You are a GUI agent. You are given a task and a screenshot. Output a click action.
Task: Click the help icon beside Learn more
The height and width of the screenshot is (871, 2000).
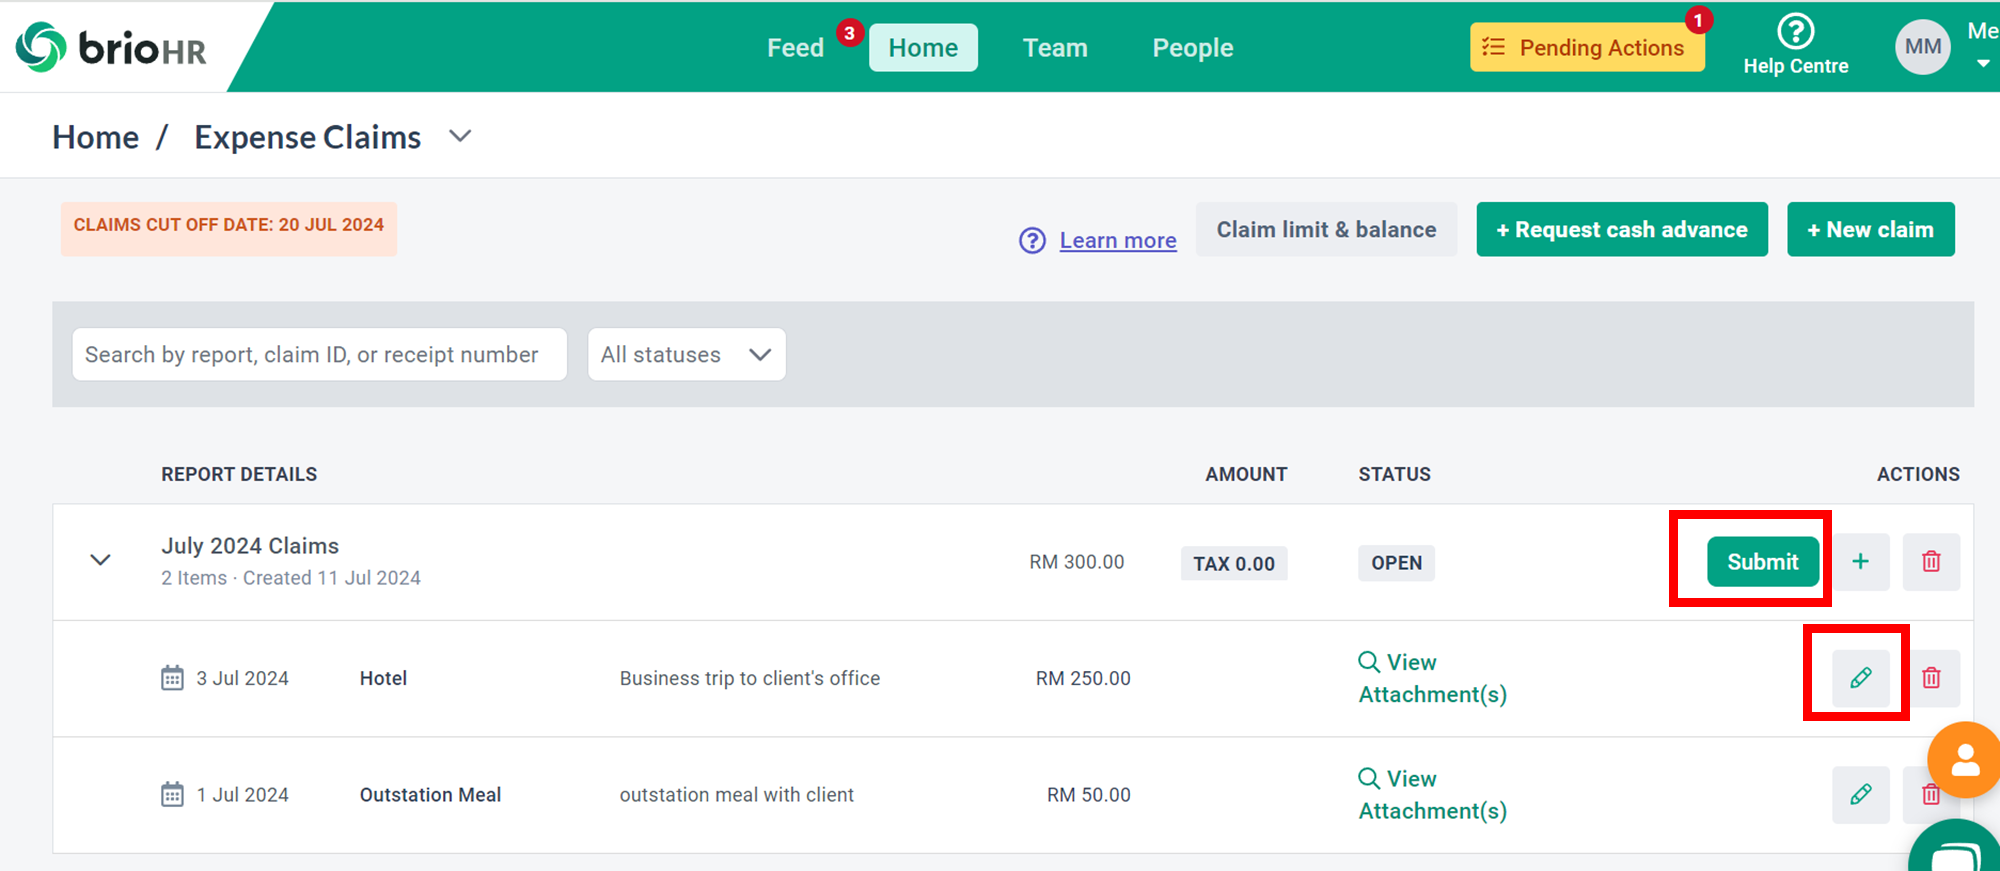click(1032, 240)
